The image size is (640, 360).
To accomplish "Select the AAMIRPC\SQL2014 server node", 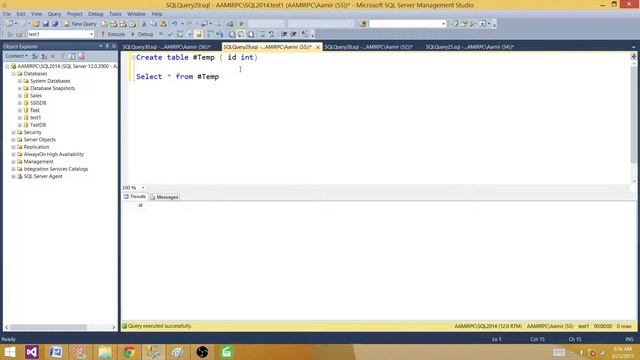I will pos(67,66).
